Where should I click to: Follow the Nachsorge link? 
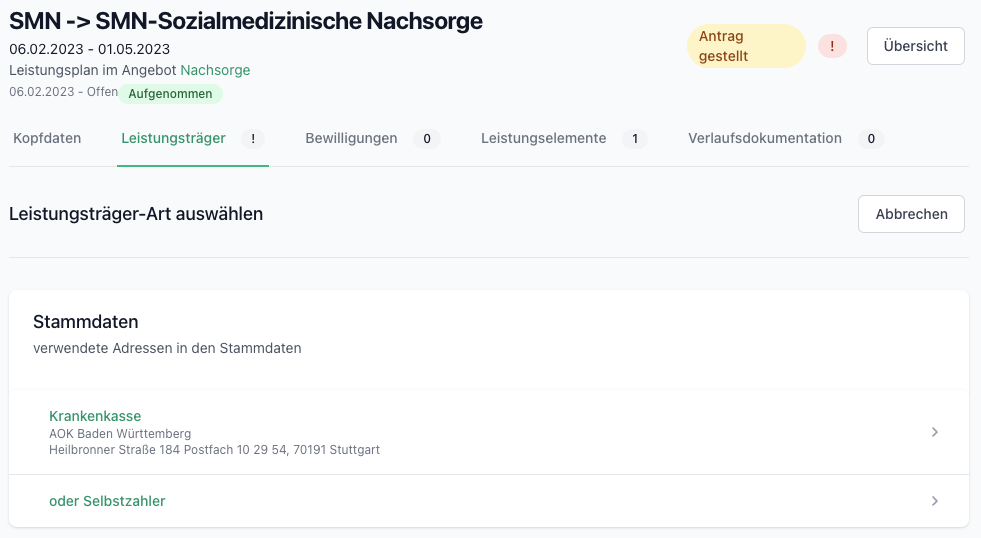215,70
